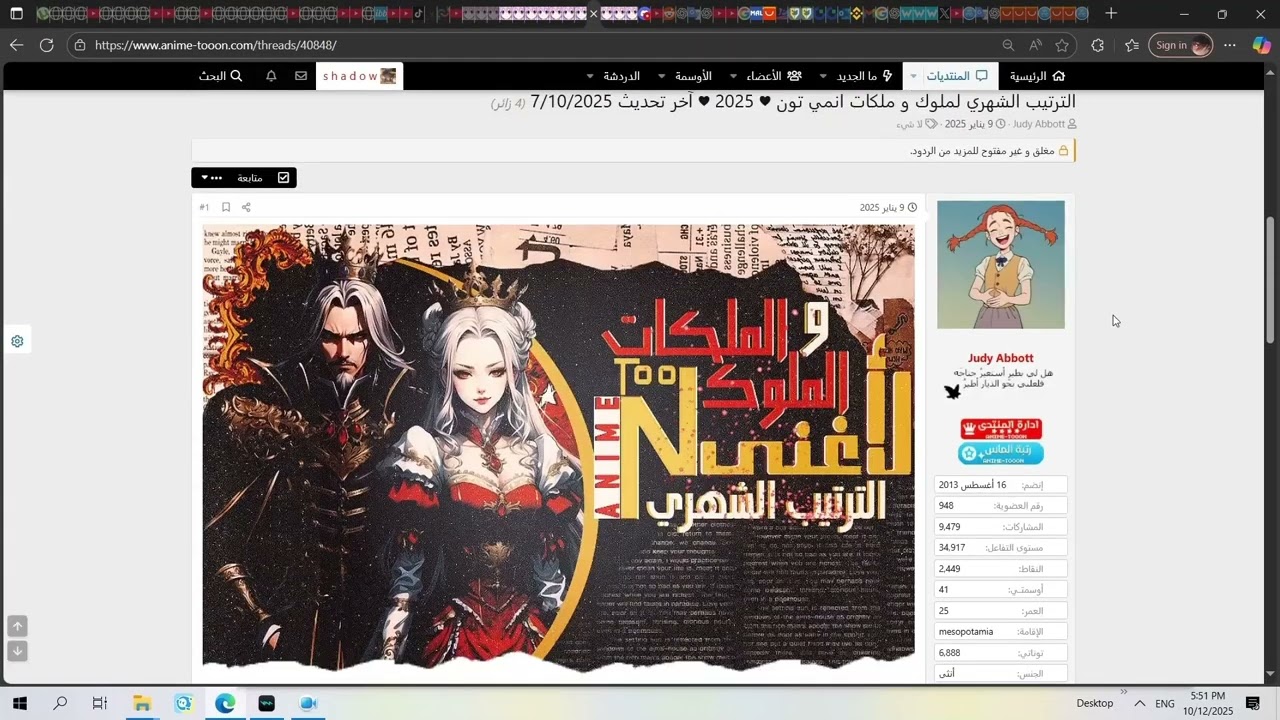Expand ما الجديد dropdown arrow
Image resolution: width=1280 pixels, height=720 pixels.
tap(823, 76)
